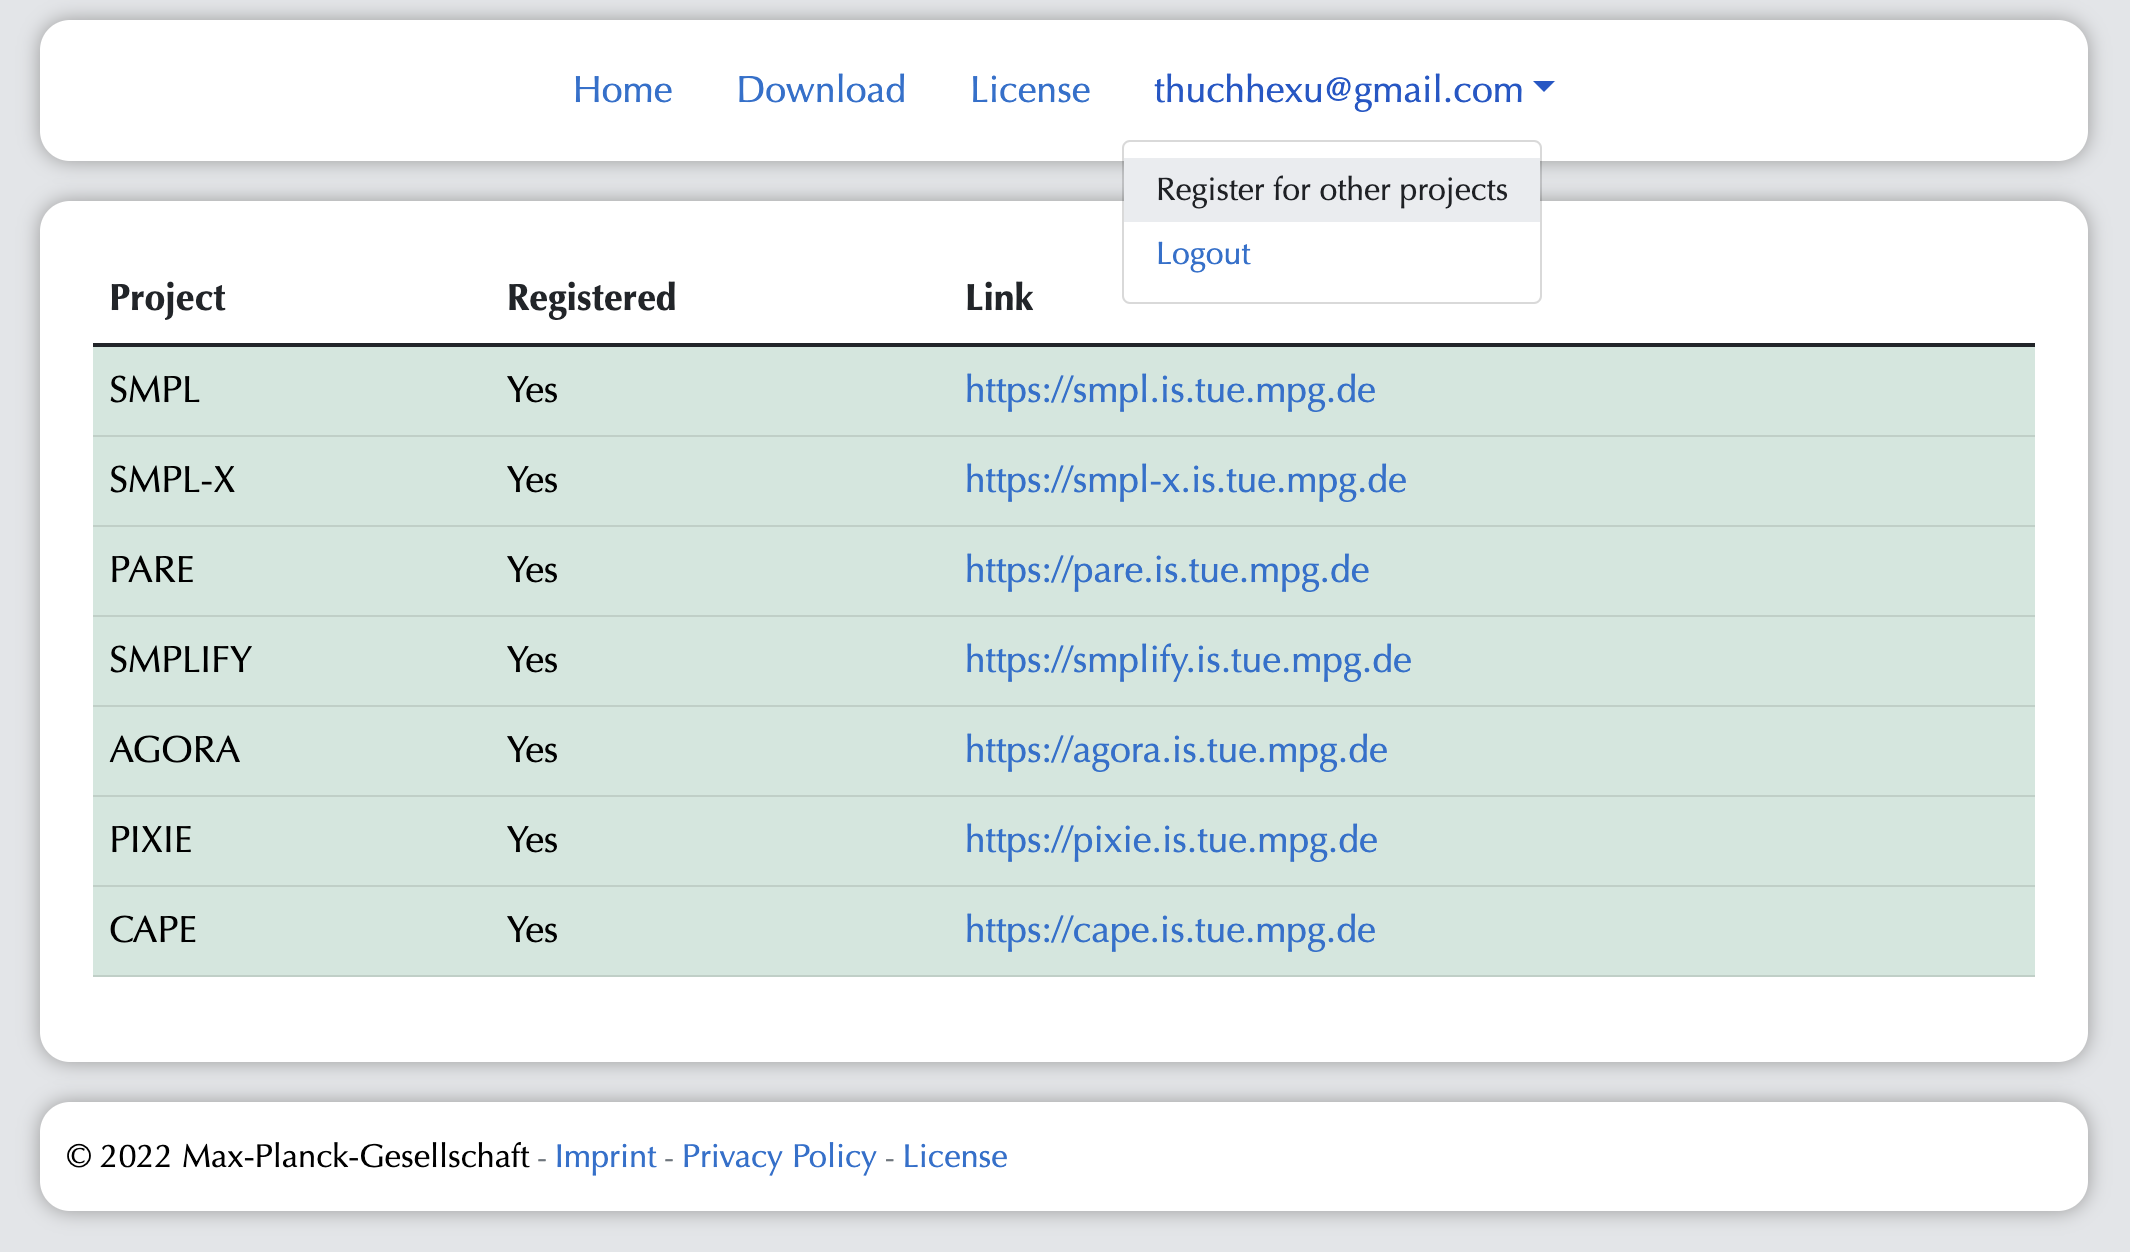Open Imprint in the footer

click(x=605, y=1156)
